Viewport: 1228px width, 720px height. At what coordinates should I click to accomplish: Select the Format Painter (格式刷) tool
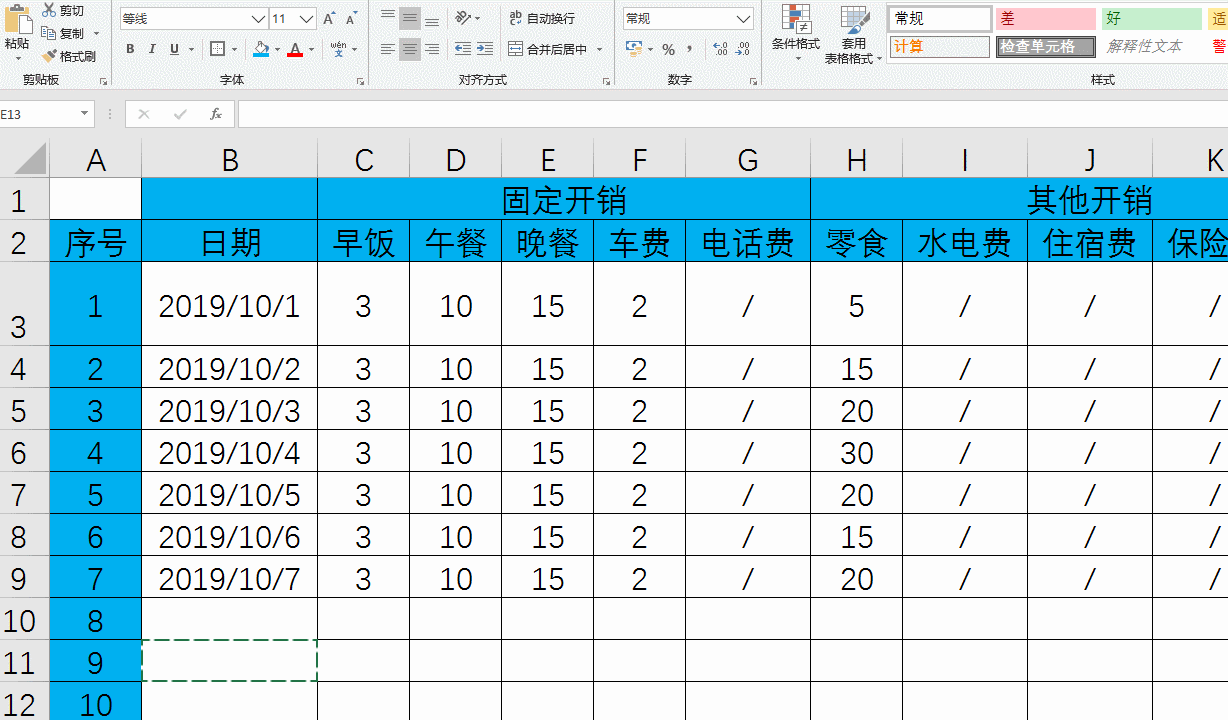69,56
